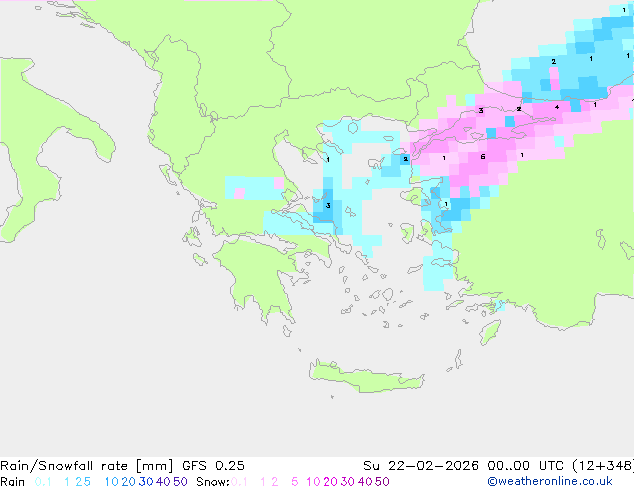Click the island of Rhodes on the map
This screenshot has width=634, height=490.
490,332
